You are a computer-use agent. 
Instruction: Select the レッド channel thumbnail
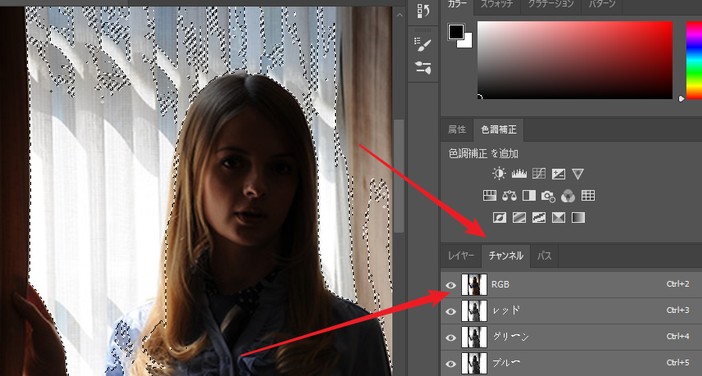tap(474, 311)
